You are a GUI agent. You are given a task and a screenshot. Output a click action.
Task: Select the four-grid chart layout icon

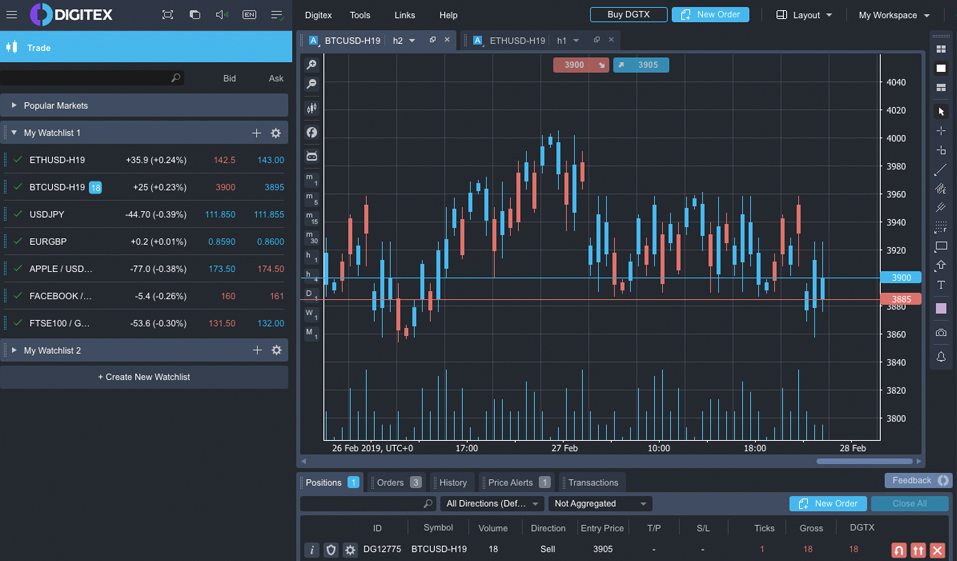941,49
